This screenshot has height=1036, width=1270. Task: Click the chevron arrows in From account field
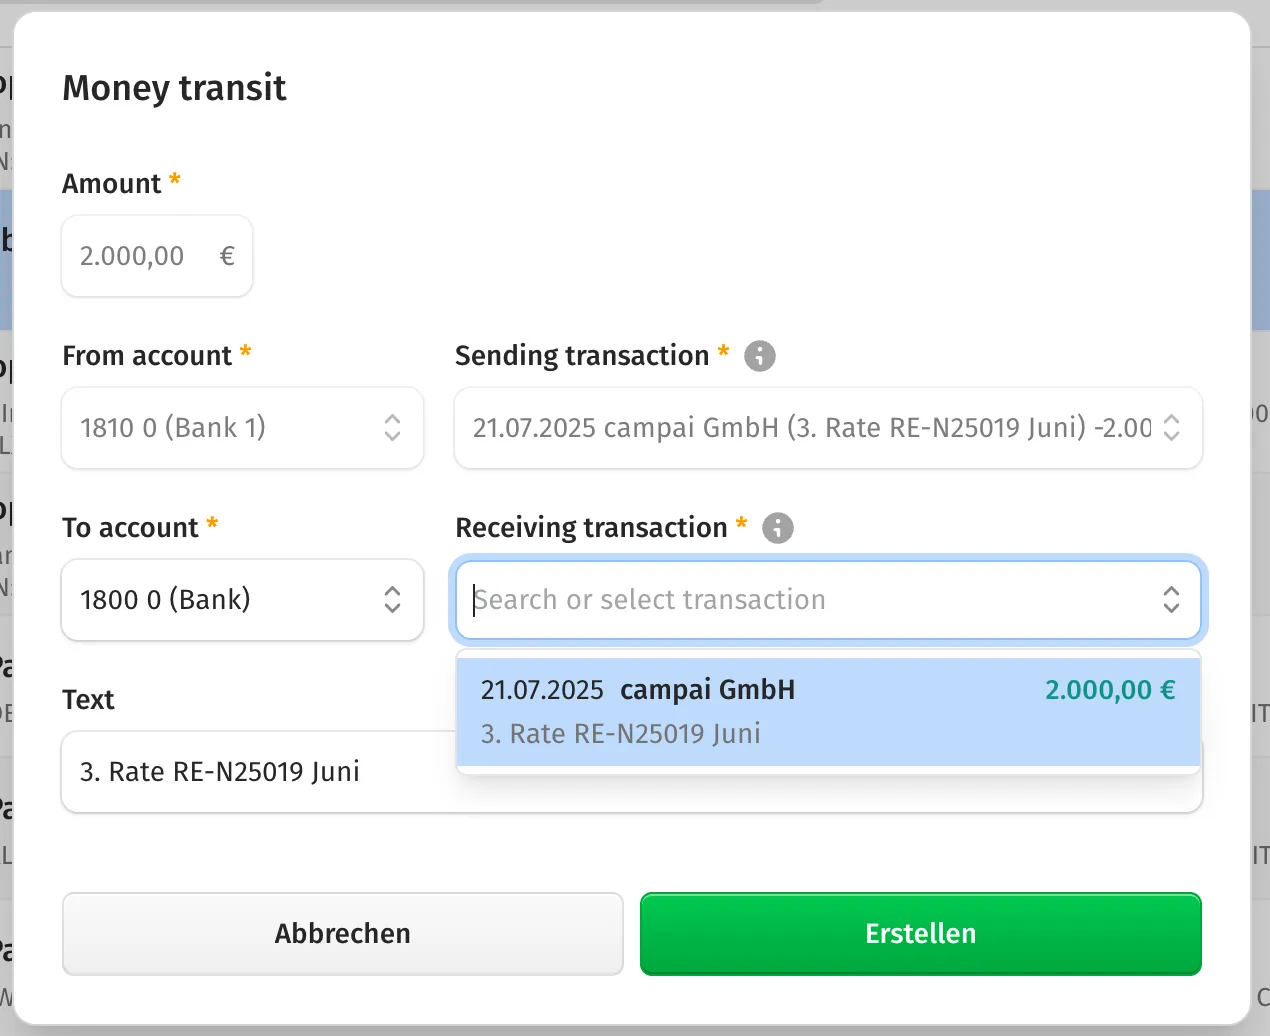point(392,428)
